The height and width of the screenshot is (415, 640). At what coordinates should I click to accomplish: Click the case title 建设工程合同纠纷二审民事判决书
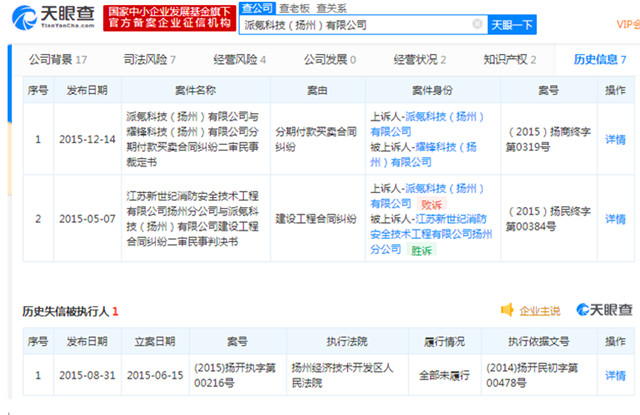tap(192, 219)
